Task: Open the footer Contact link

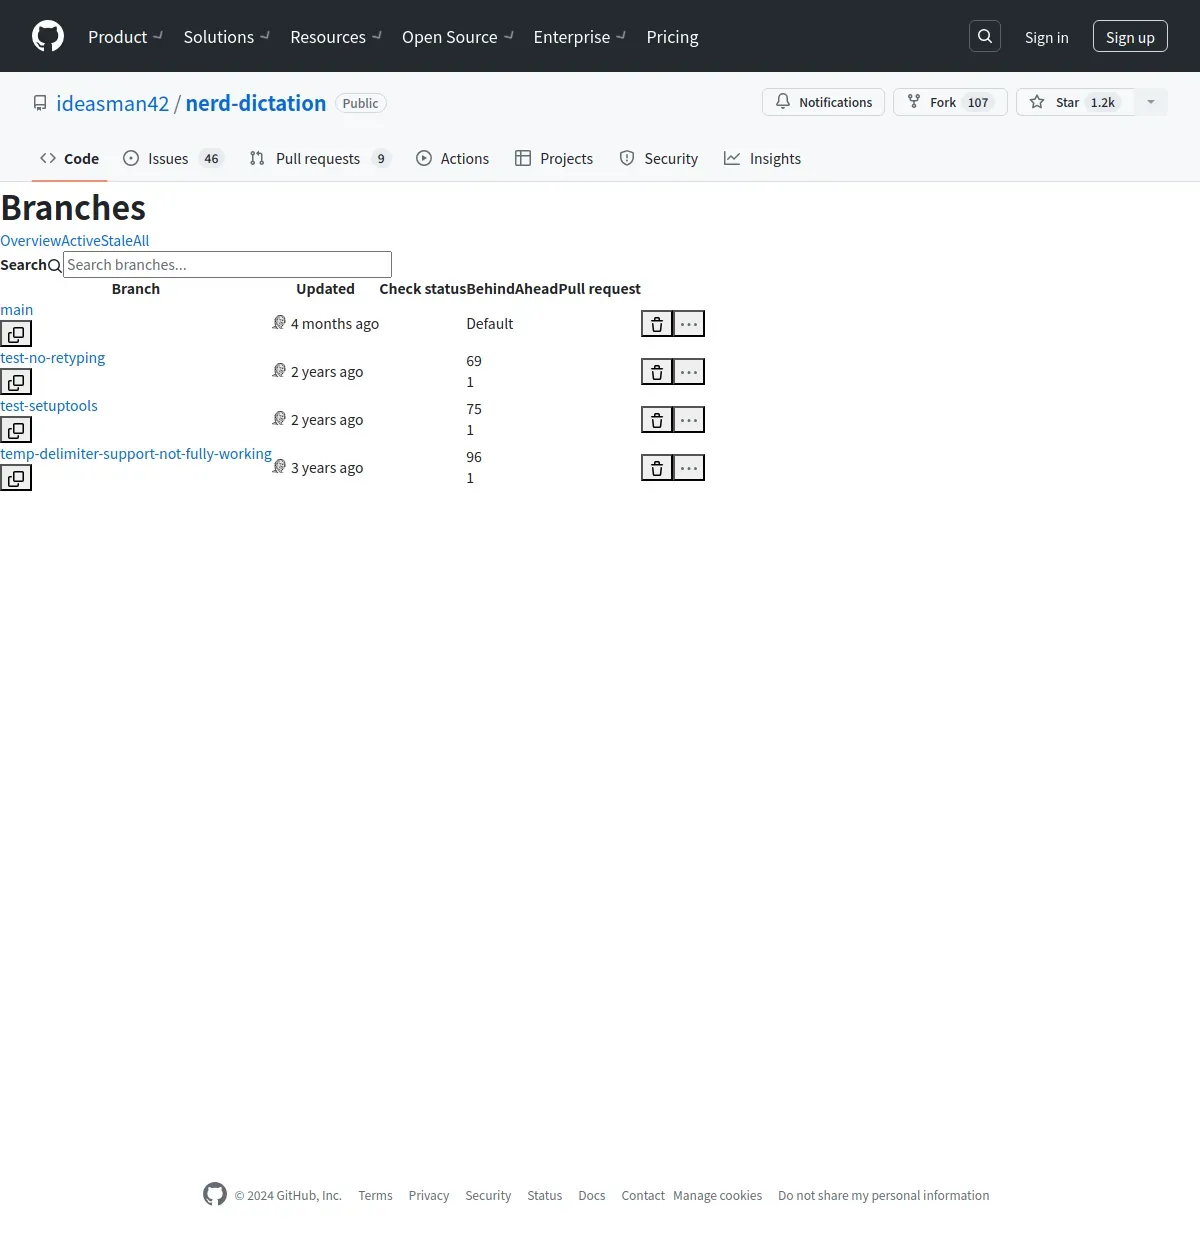Action: (643, 1195)
